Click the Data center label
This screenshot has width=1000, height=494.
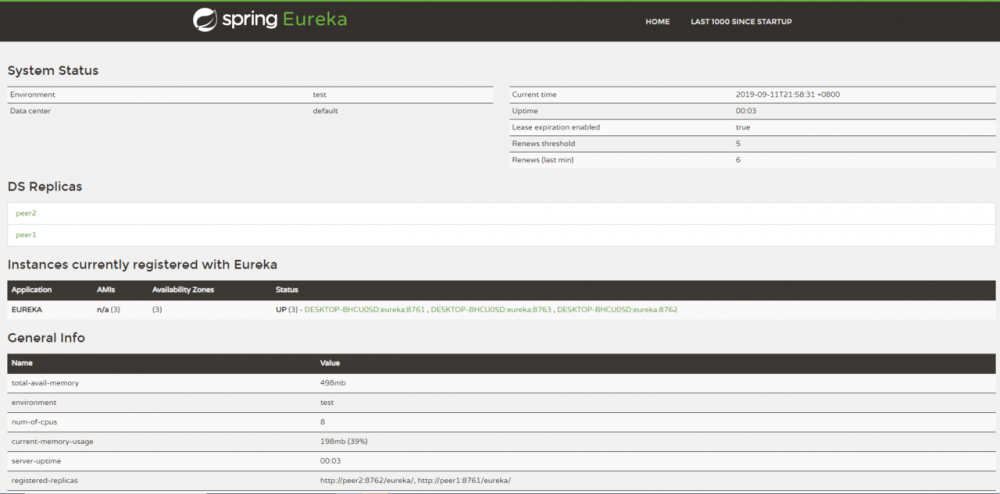click(x=30, y=111)
